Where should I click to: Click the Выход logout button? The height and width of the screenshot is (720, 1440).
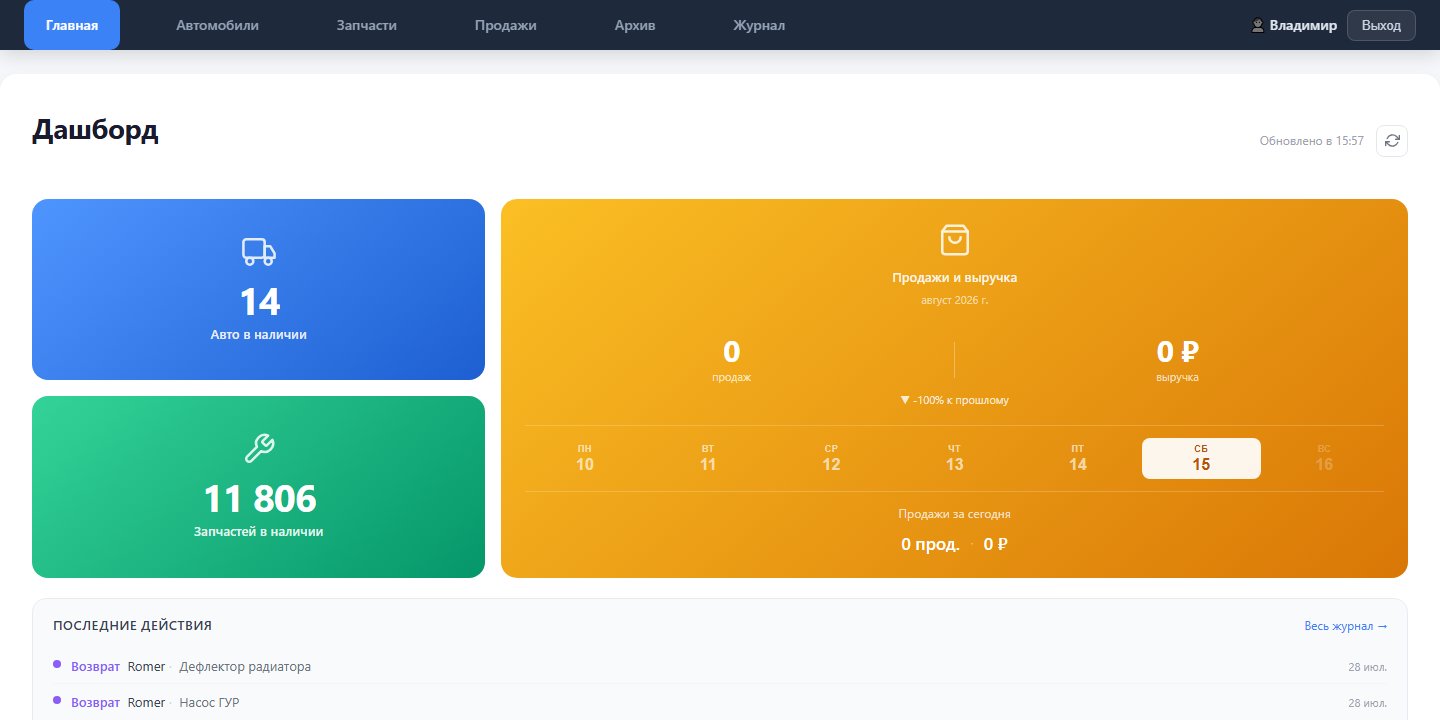[1381, 25]
